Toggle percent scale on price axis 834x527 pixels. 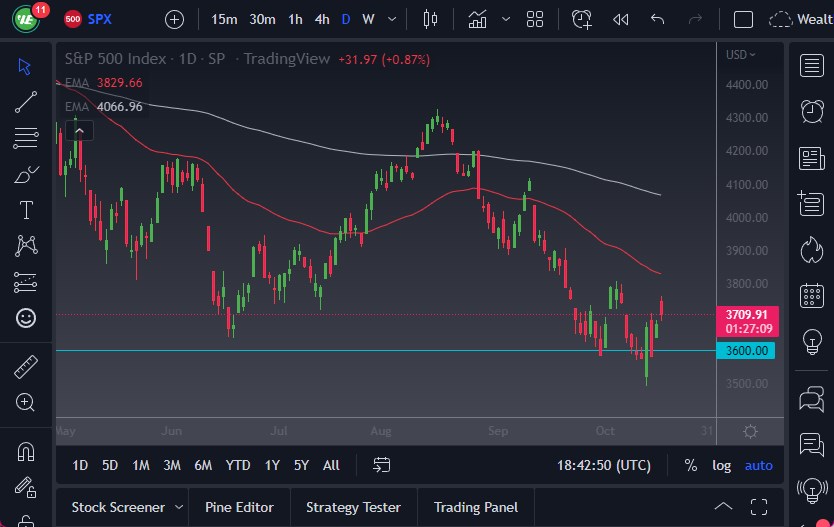[x=691, y=465]
